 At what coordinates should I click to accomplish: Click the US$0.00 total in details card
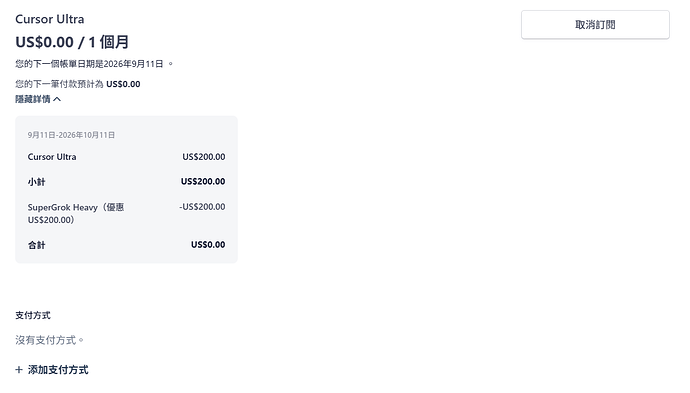click(208, 245)
